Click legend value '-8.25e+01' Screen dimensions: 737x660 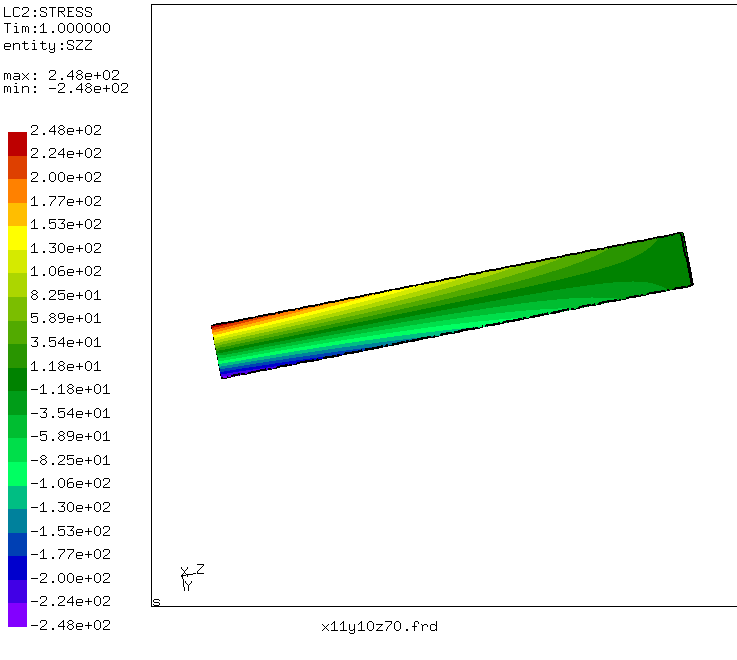pyautogui.click(x=71, y=460)
